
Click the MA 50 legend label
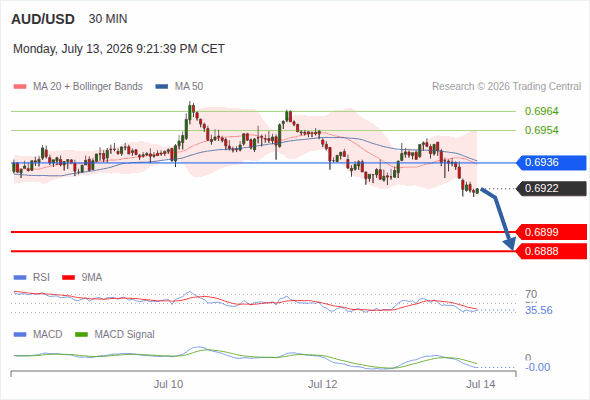click(189, 87)
